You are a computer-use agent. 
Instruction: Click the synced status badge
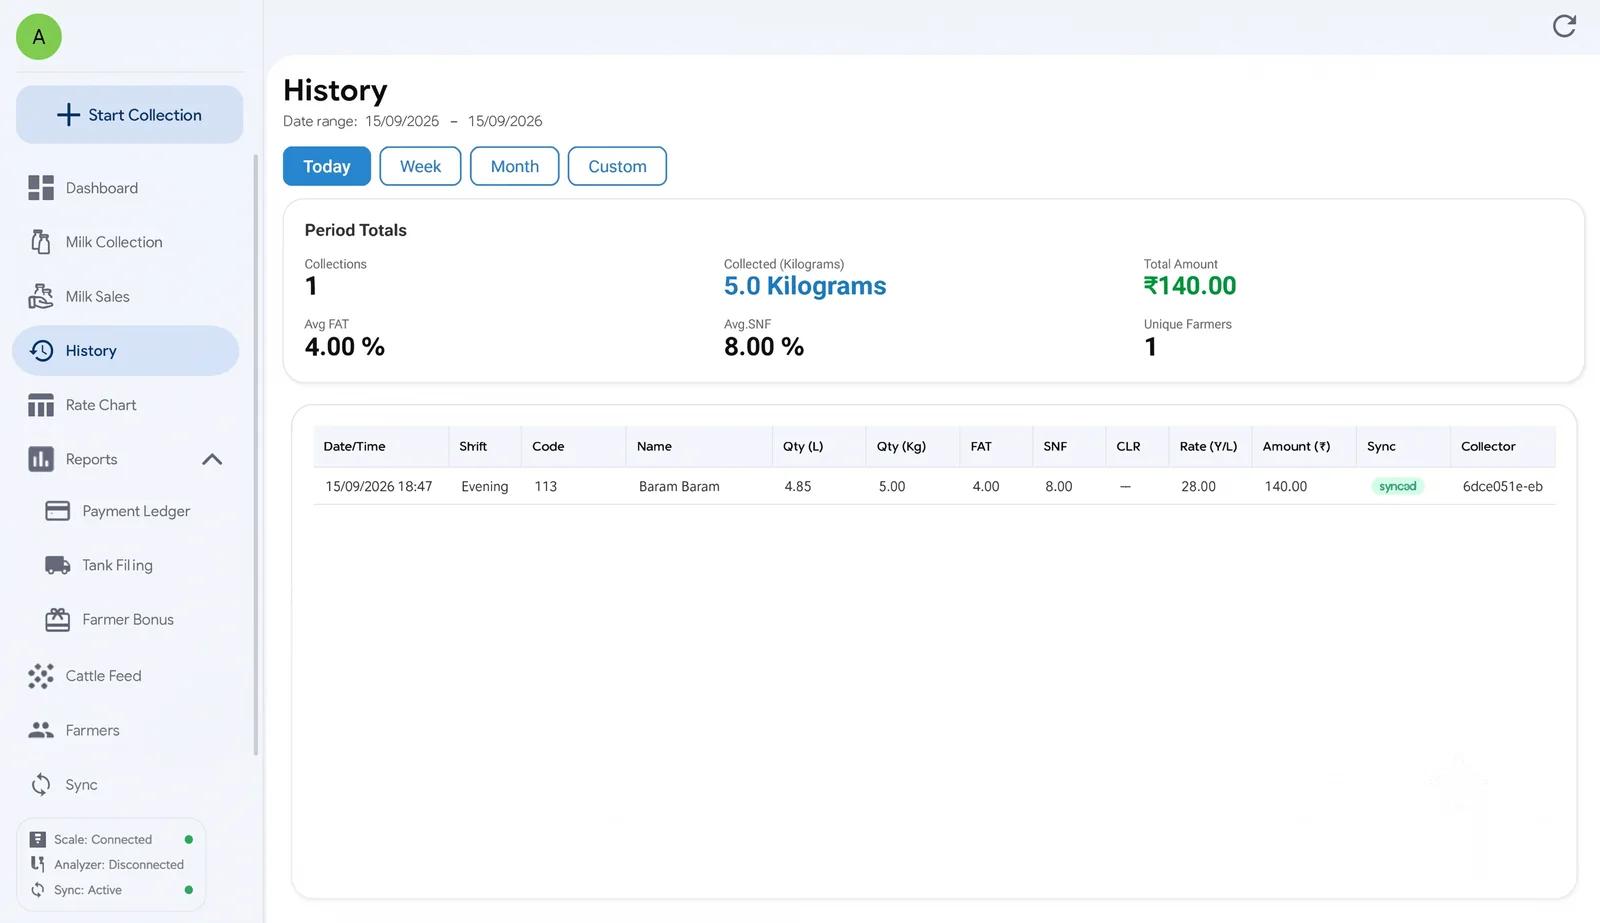point(1397,486)
